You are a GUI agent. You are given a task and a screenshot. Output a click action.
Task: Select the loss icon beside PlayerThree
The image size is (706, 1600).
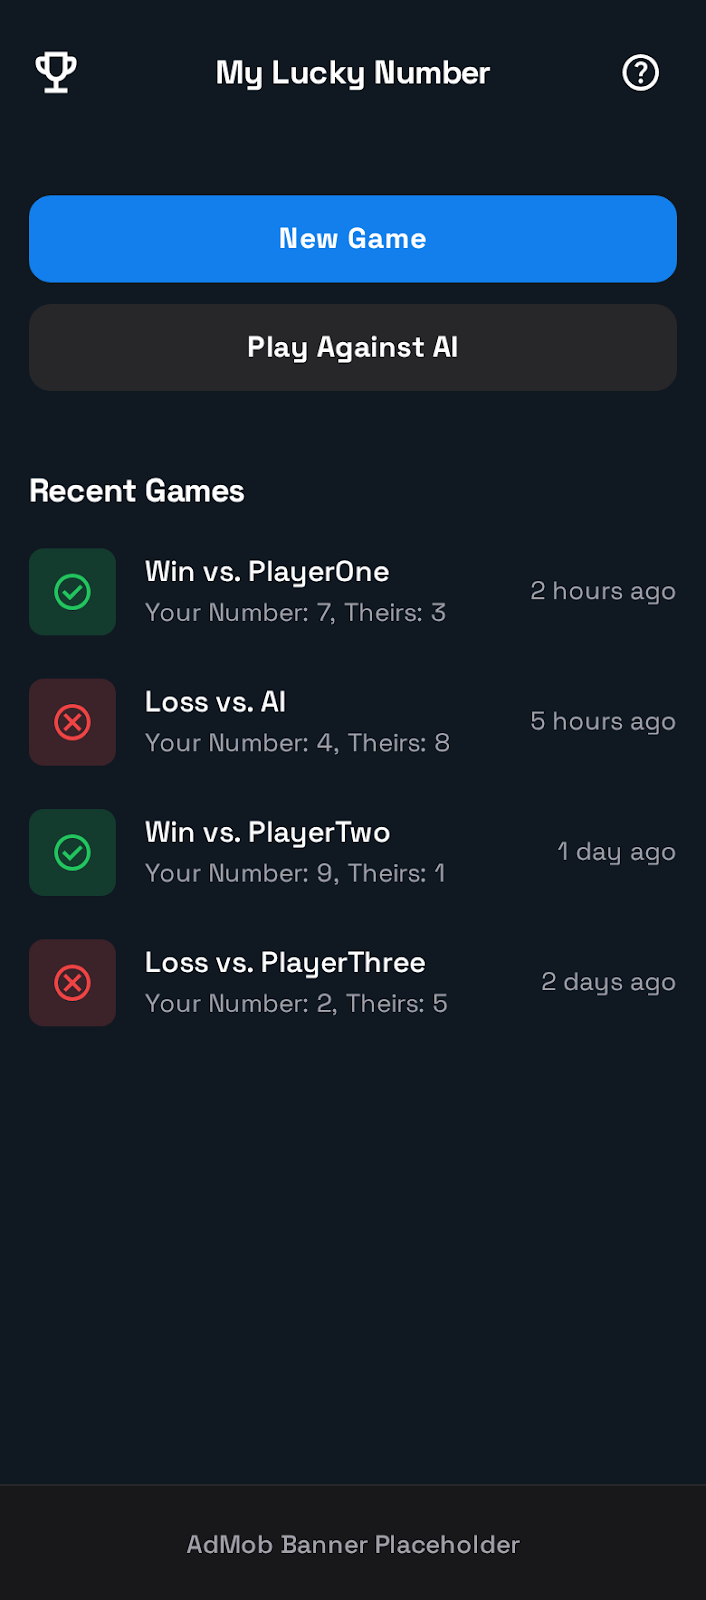[72, 982]
